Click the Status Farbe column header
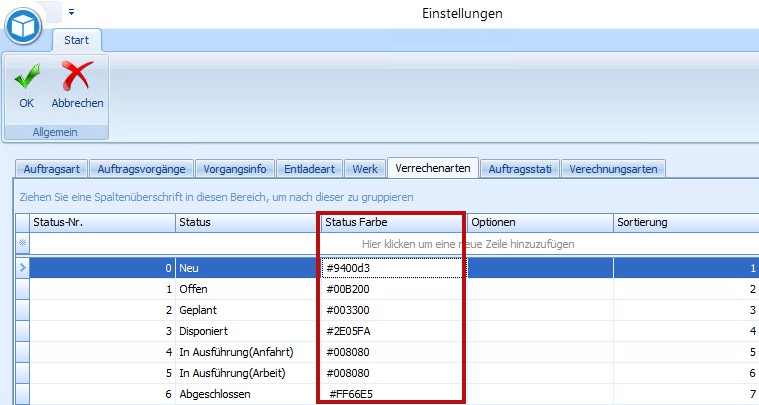759x405 pixels. 390,222
